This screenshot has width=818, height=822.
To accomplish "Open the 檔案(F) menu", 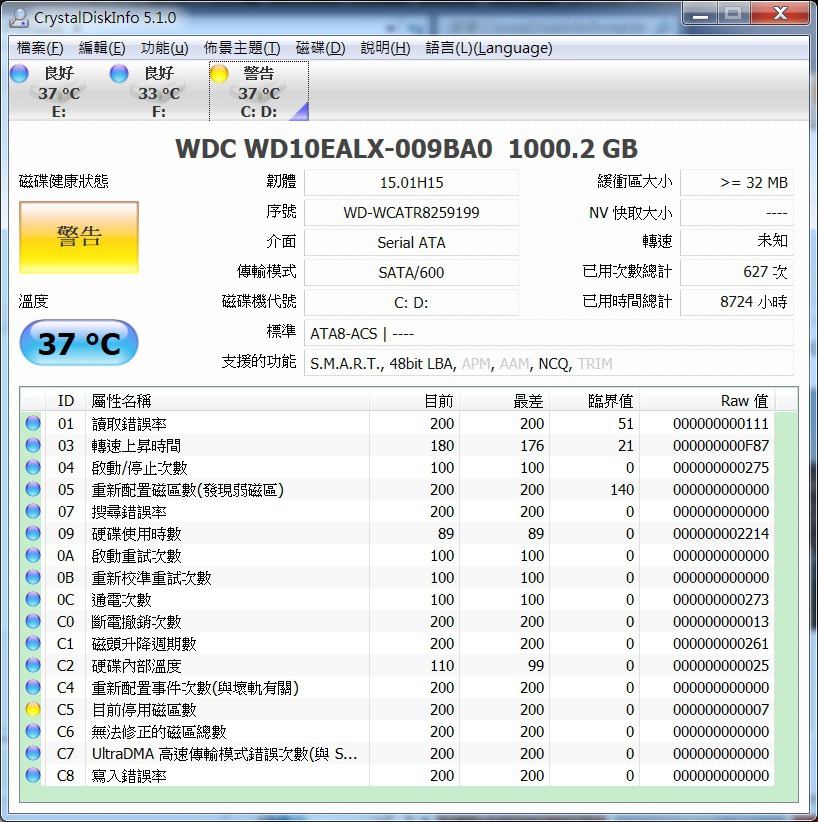I will point(40,48).
